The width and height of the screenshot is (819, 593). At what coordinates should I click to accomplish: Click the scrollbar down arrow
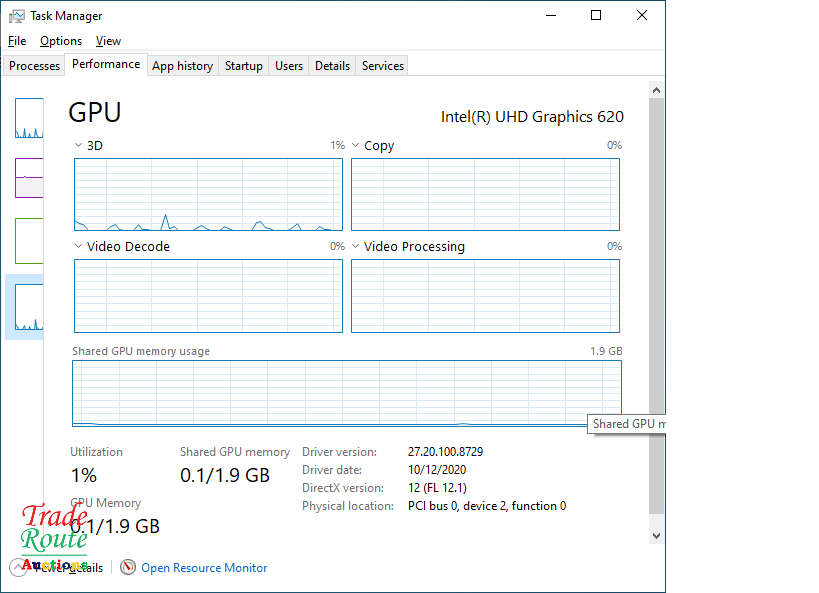[x=656, y=535]
